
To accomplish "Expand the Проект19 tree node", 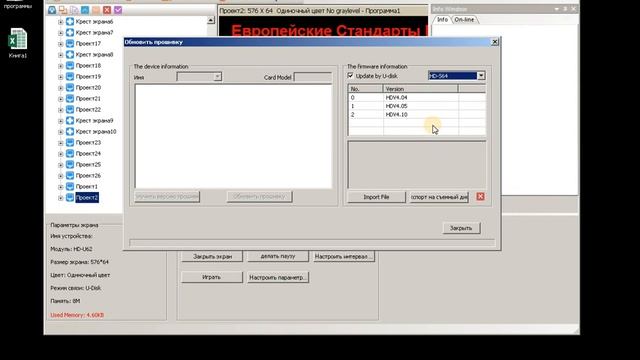I will pyautogui.click(x=61, y=77).
